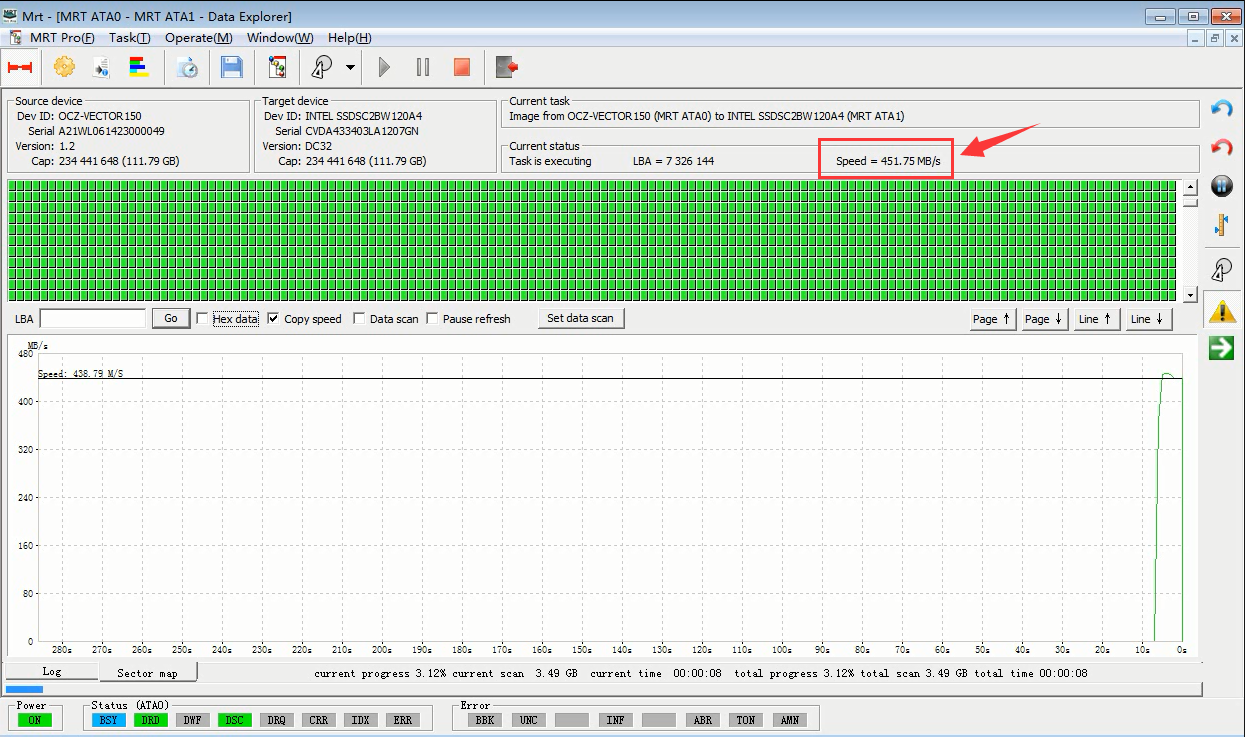Uncheck the Copy speed checkbox
The image size is (1245, 737).
click(274, 319)
